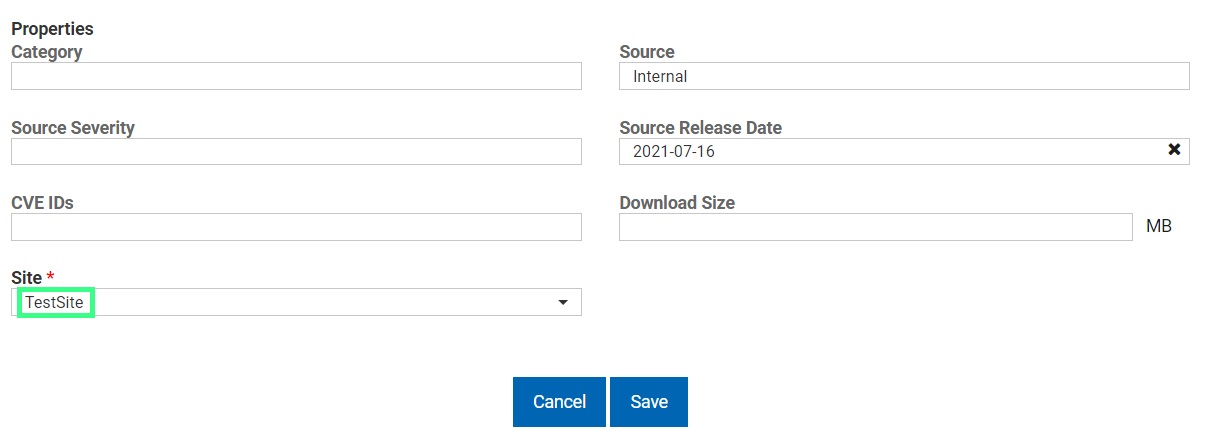Click the MB unit text

(1158, 227)
